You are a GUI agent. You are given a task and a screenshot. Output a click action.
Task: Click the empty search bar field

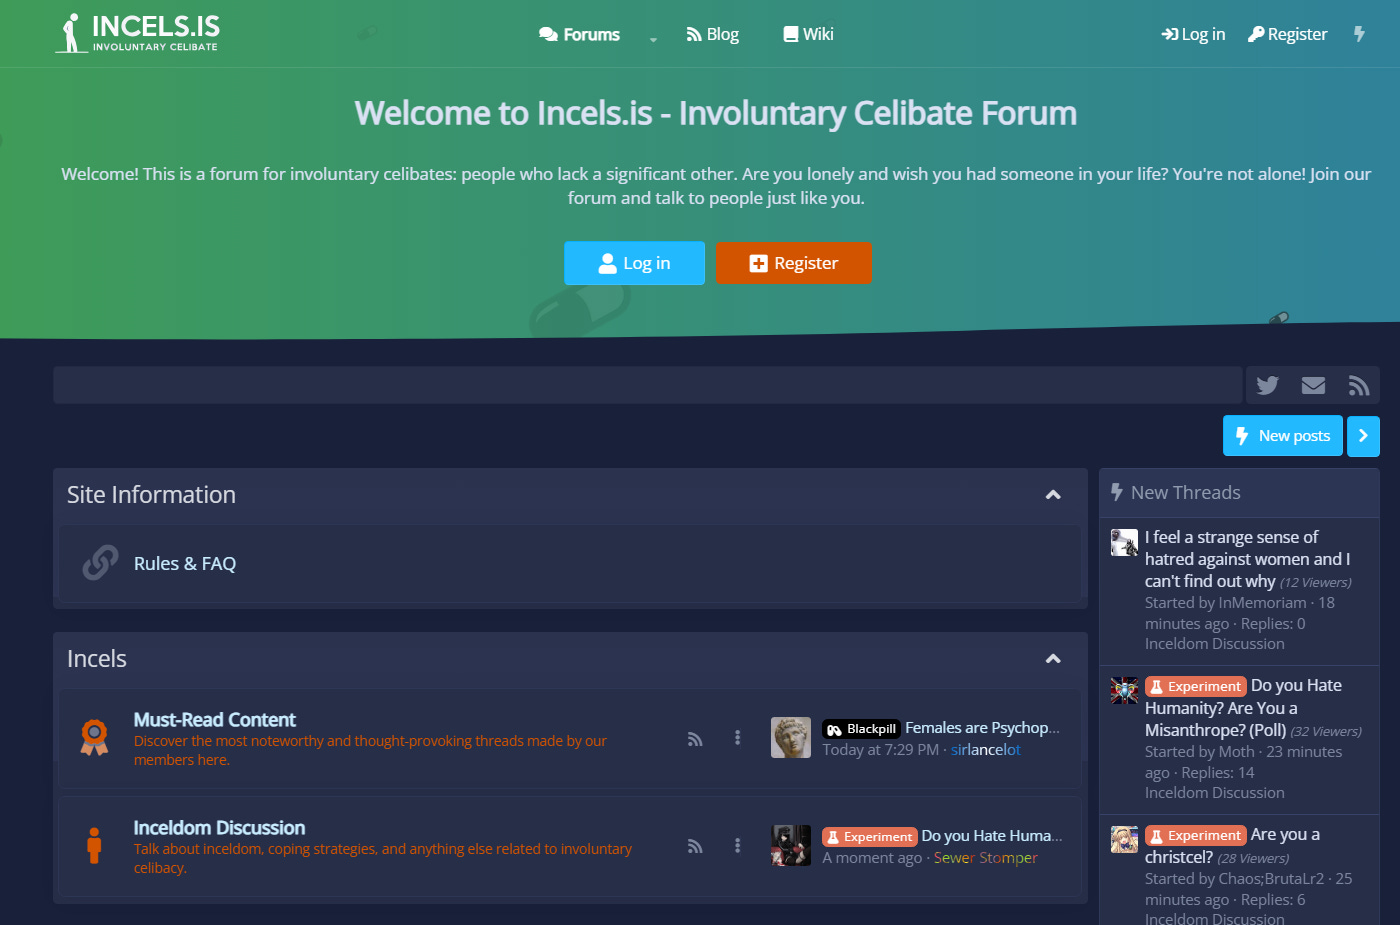click(x=647, y=385)
